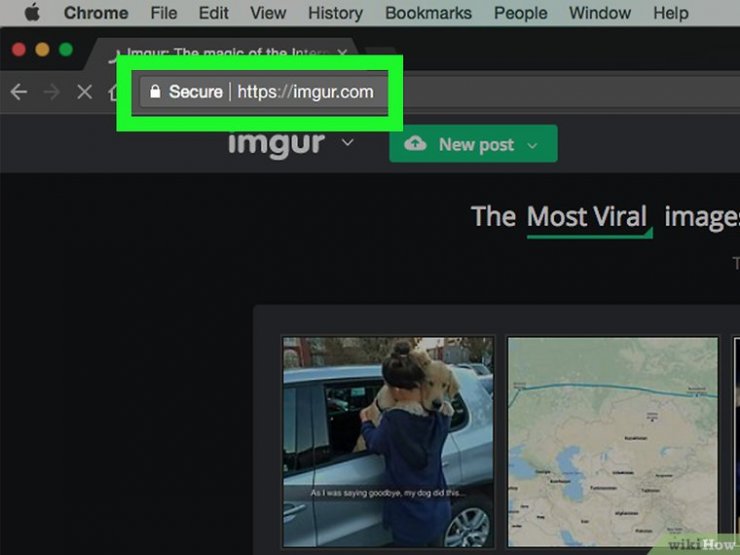Open the Edit menu
This screenshot has width=740, height=555.
click(x=213, y=13)
